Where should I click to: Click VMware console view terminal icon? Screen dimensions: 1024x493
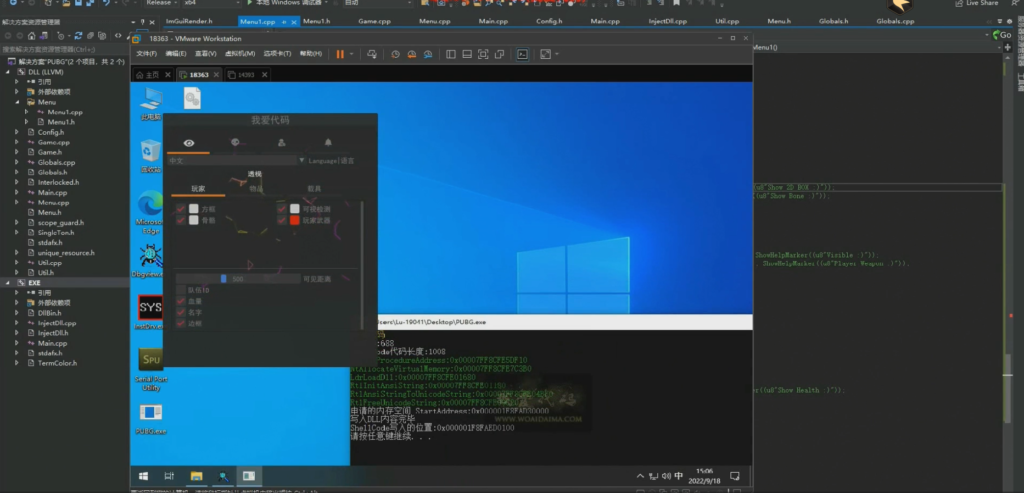tap(522, 54)
